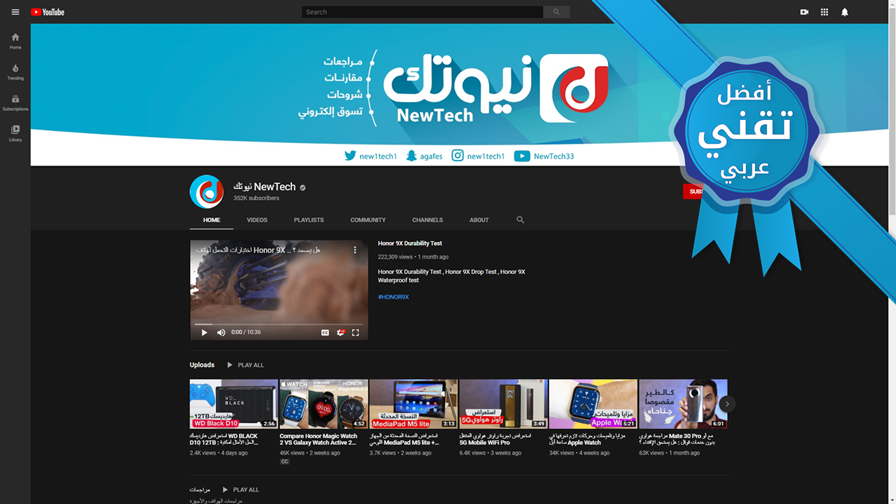Toggle closed captions on featured video
The height and width of the screenshot is (504, 896).
pos(325,333)
